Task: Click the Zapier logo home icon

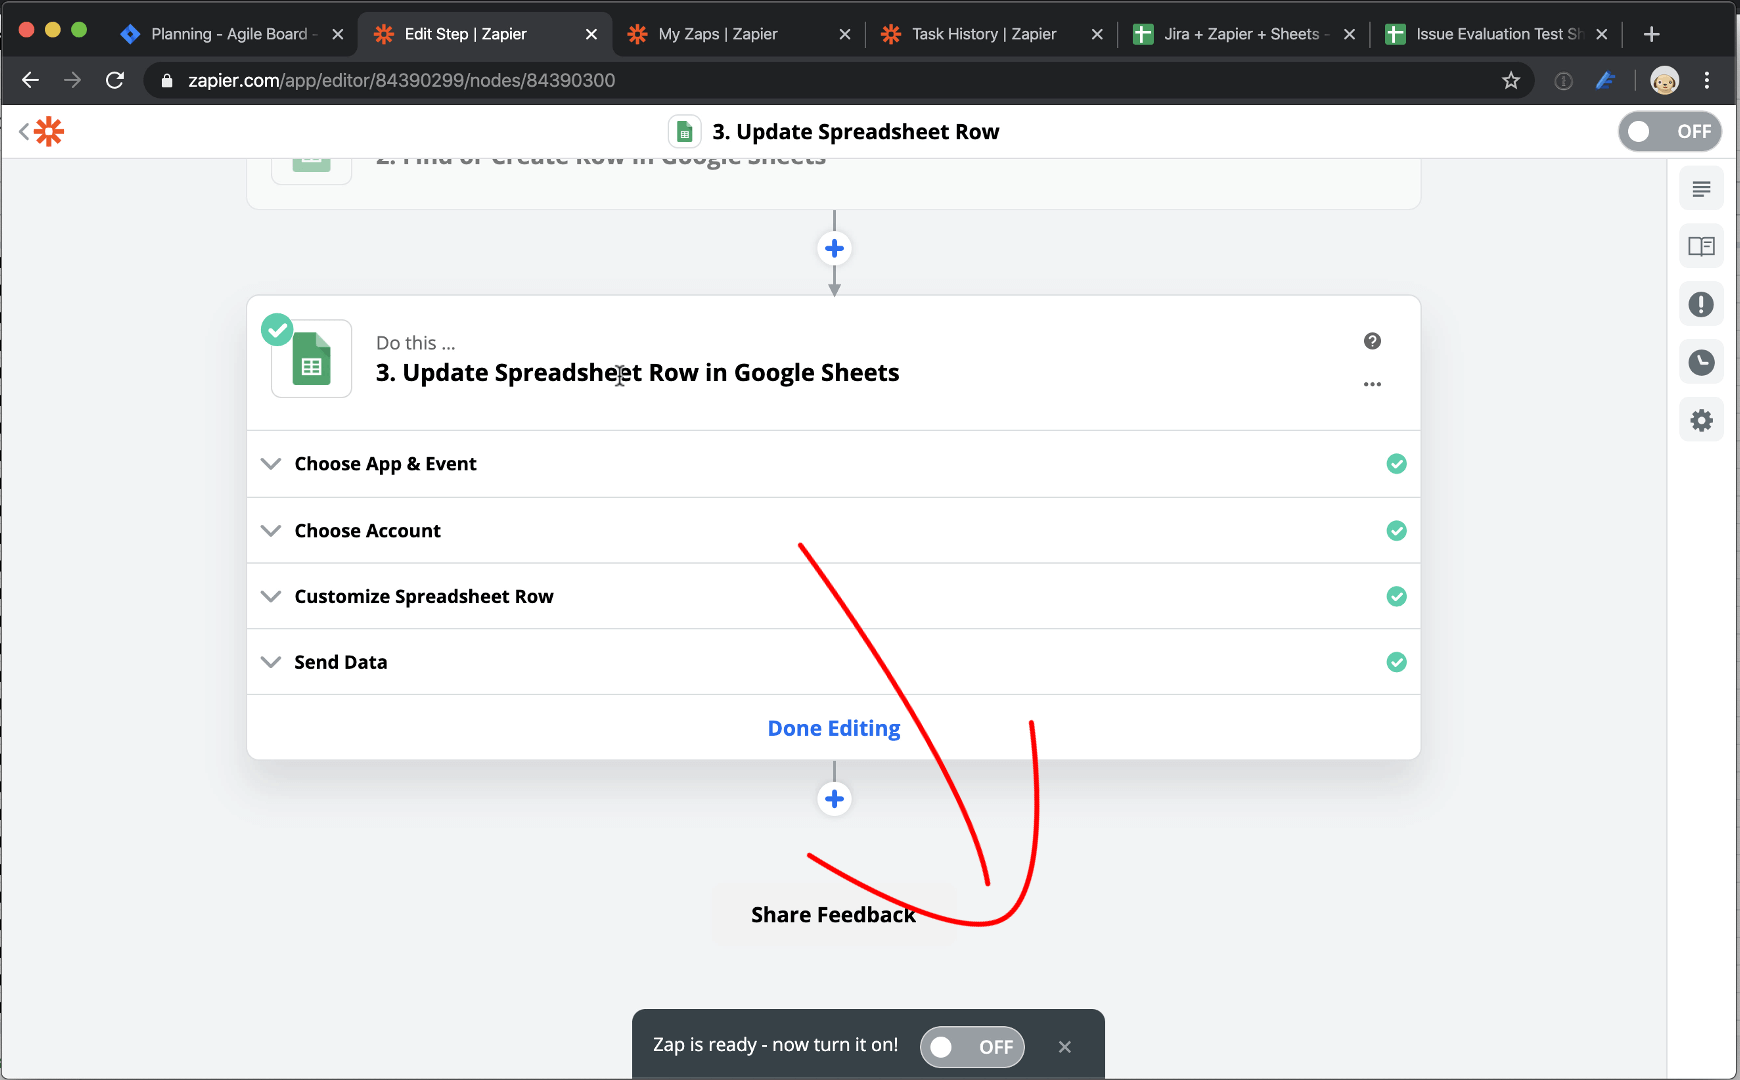Action: 49,131
